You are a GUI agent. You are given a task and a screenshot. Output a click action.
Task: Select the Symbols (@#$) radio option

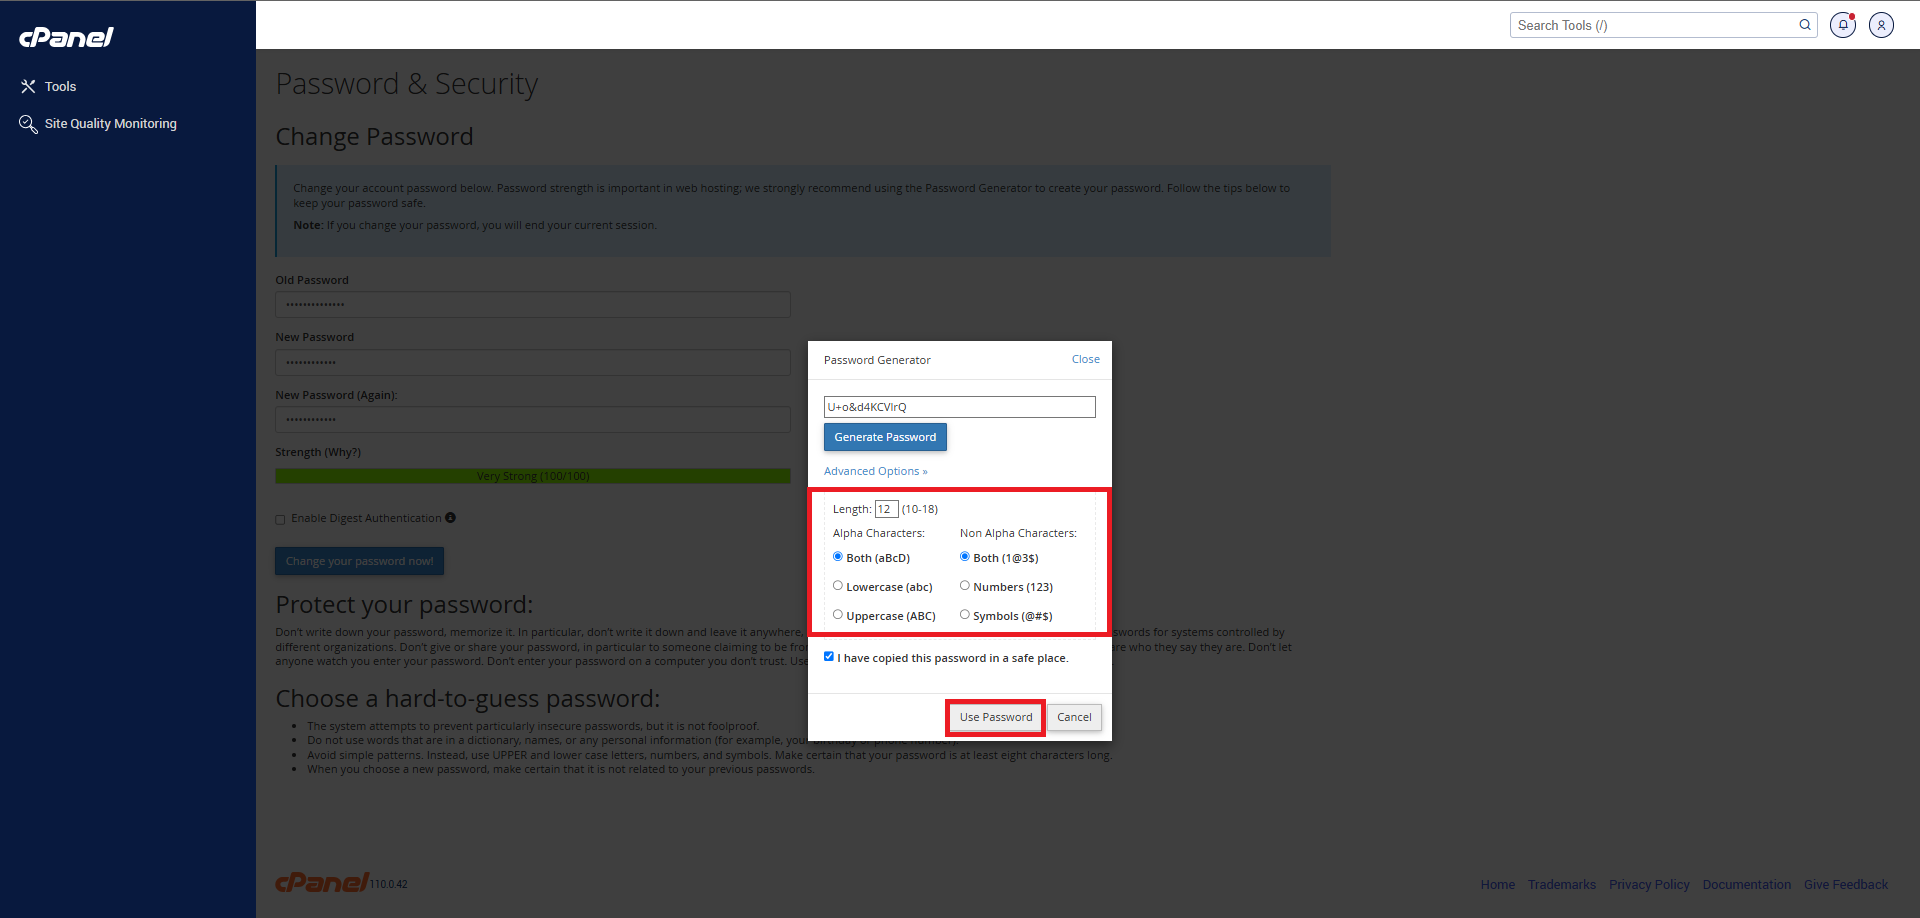pyautogui.click(x=965, y=615)
